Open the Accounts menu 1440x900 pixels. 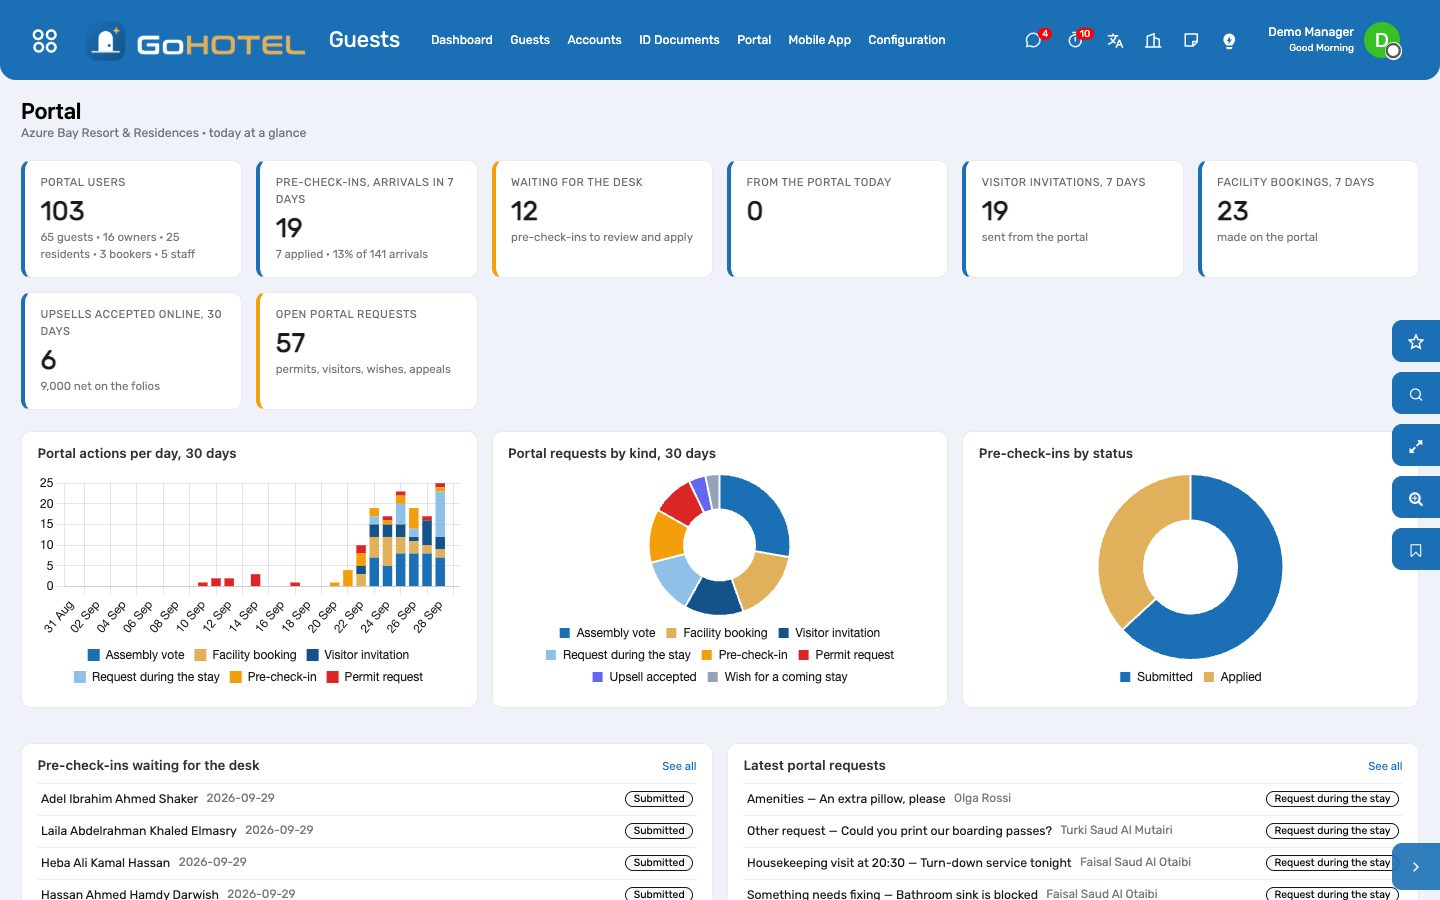pos(594,40)
